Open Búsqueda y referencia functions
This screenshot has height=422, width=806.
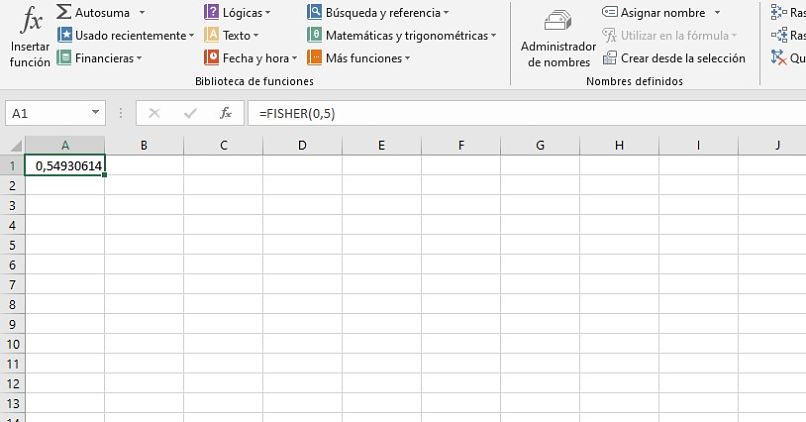click(378, 12)
